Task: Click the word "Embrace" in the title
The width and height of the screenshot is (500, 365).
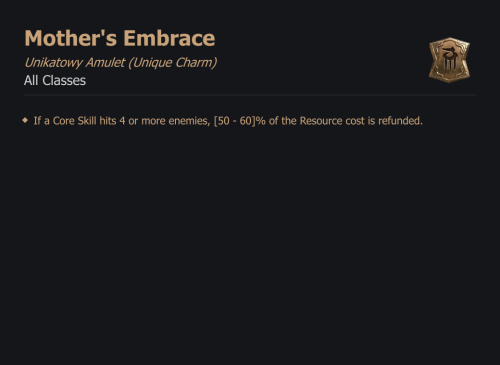Action: point(169,38)
